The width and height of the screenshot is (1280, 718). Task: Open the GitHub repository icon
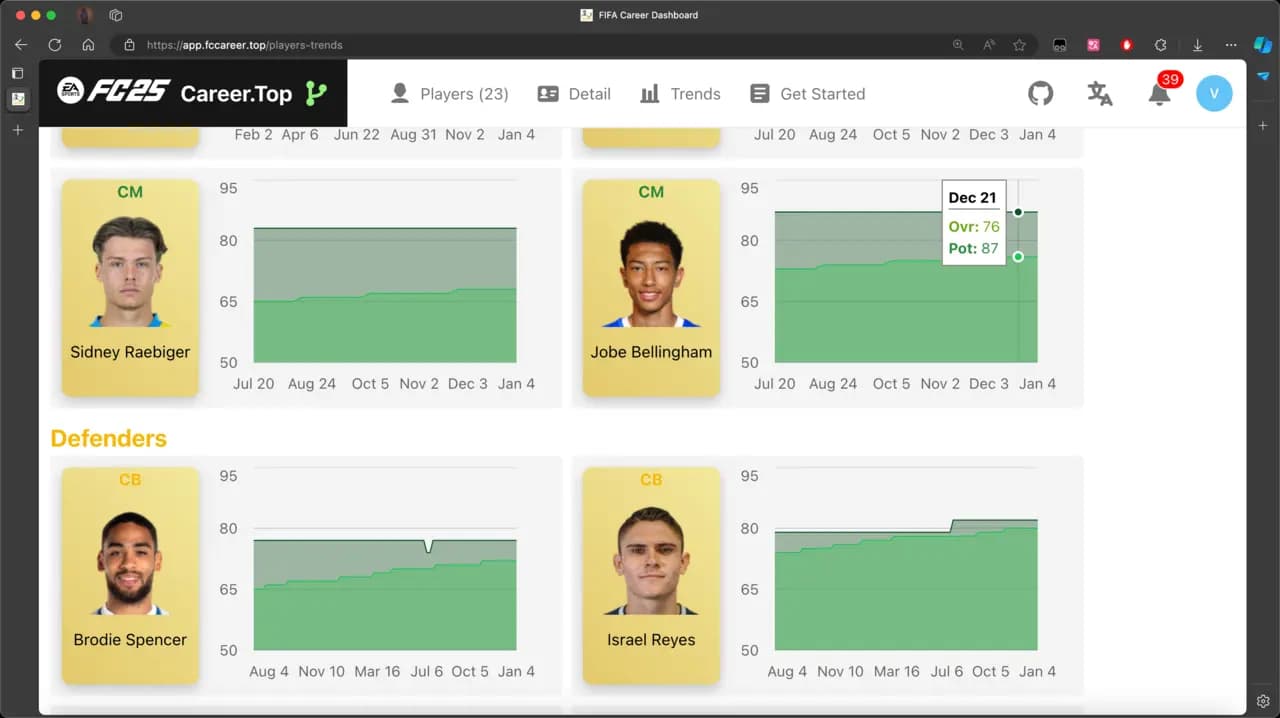pos(1041,93)
